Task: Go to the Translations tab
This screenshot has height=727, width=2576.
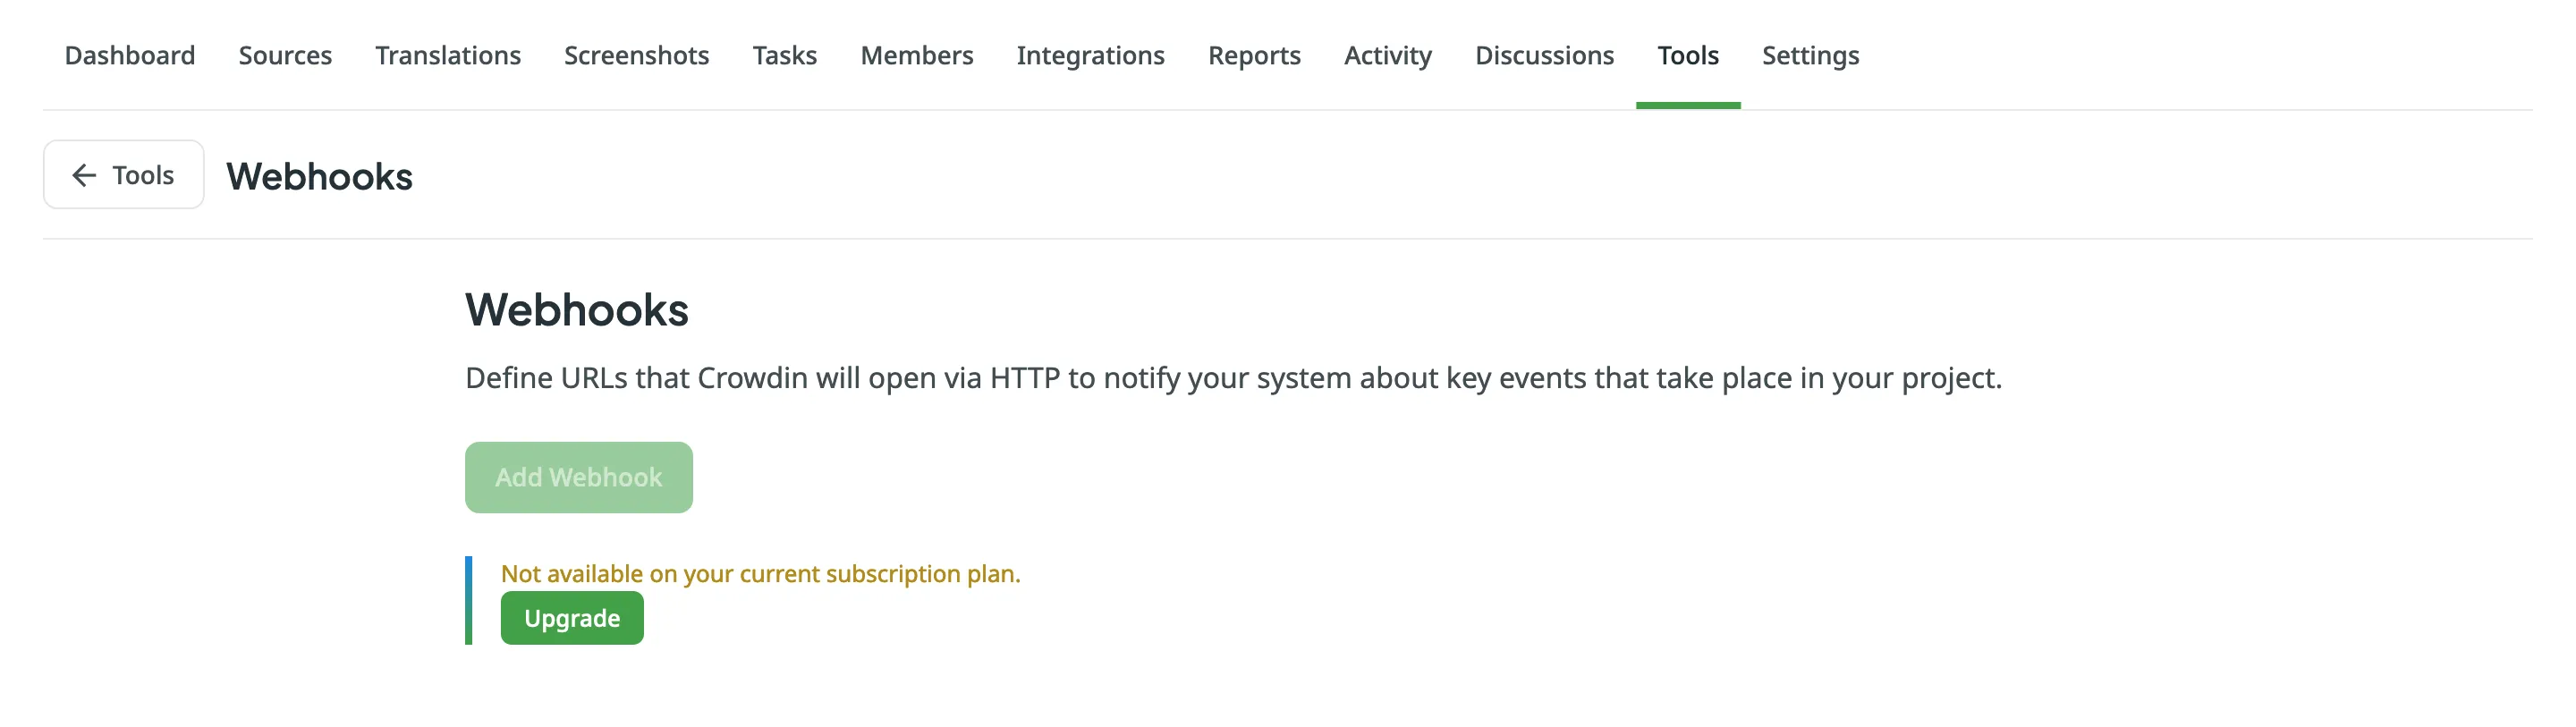Action: [x=447, y=55]
